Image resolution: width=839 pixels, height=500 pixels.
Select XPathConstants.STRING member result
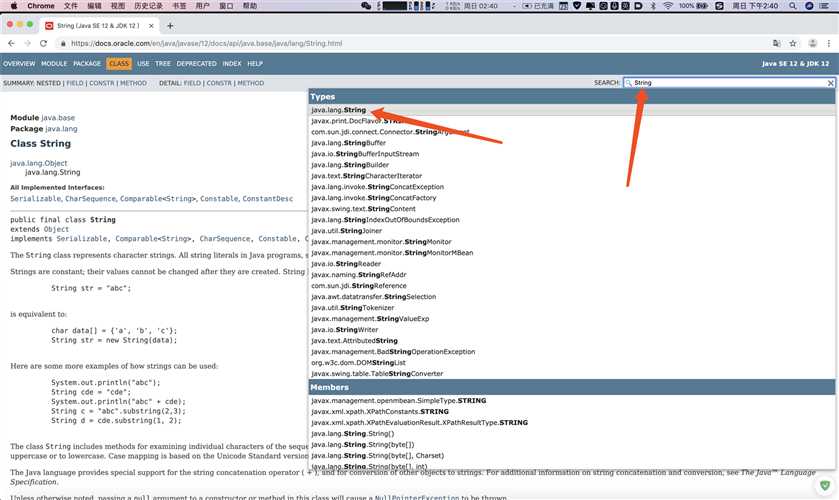click(x=572, y=412)
